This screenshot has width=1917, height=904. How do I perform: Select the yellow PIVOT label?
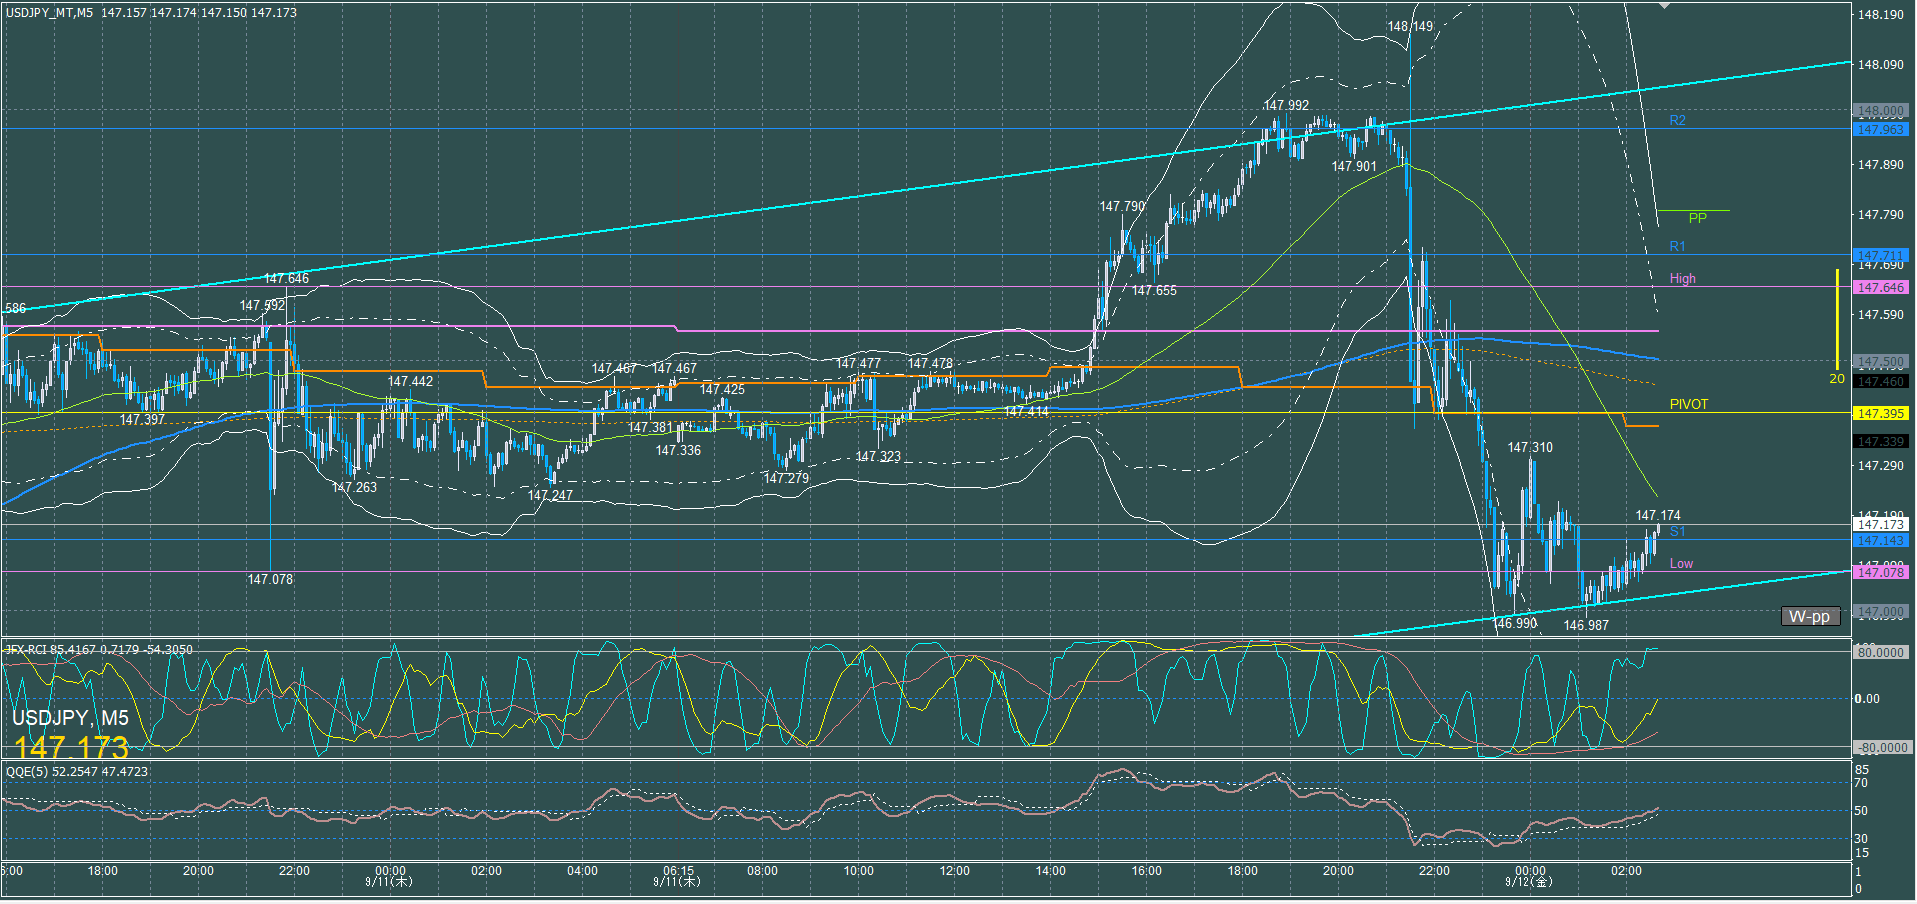(1688, 405)
